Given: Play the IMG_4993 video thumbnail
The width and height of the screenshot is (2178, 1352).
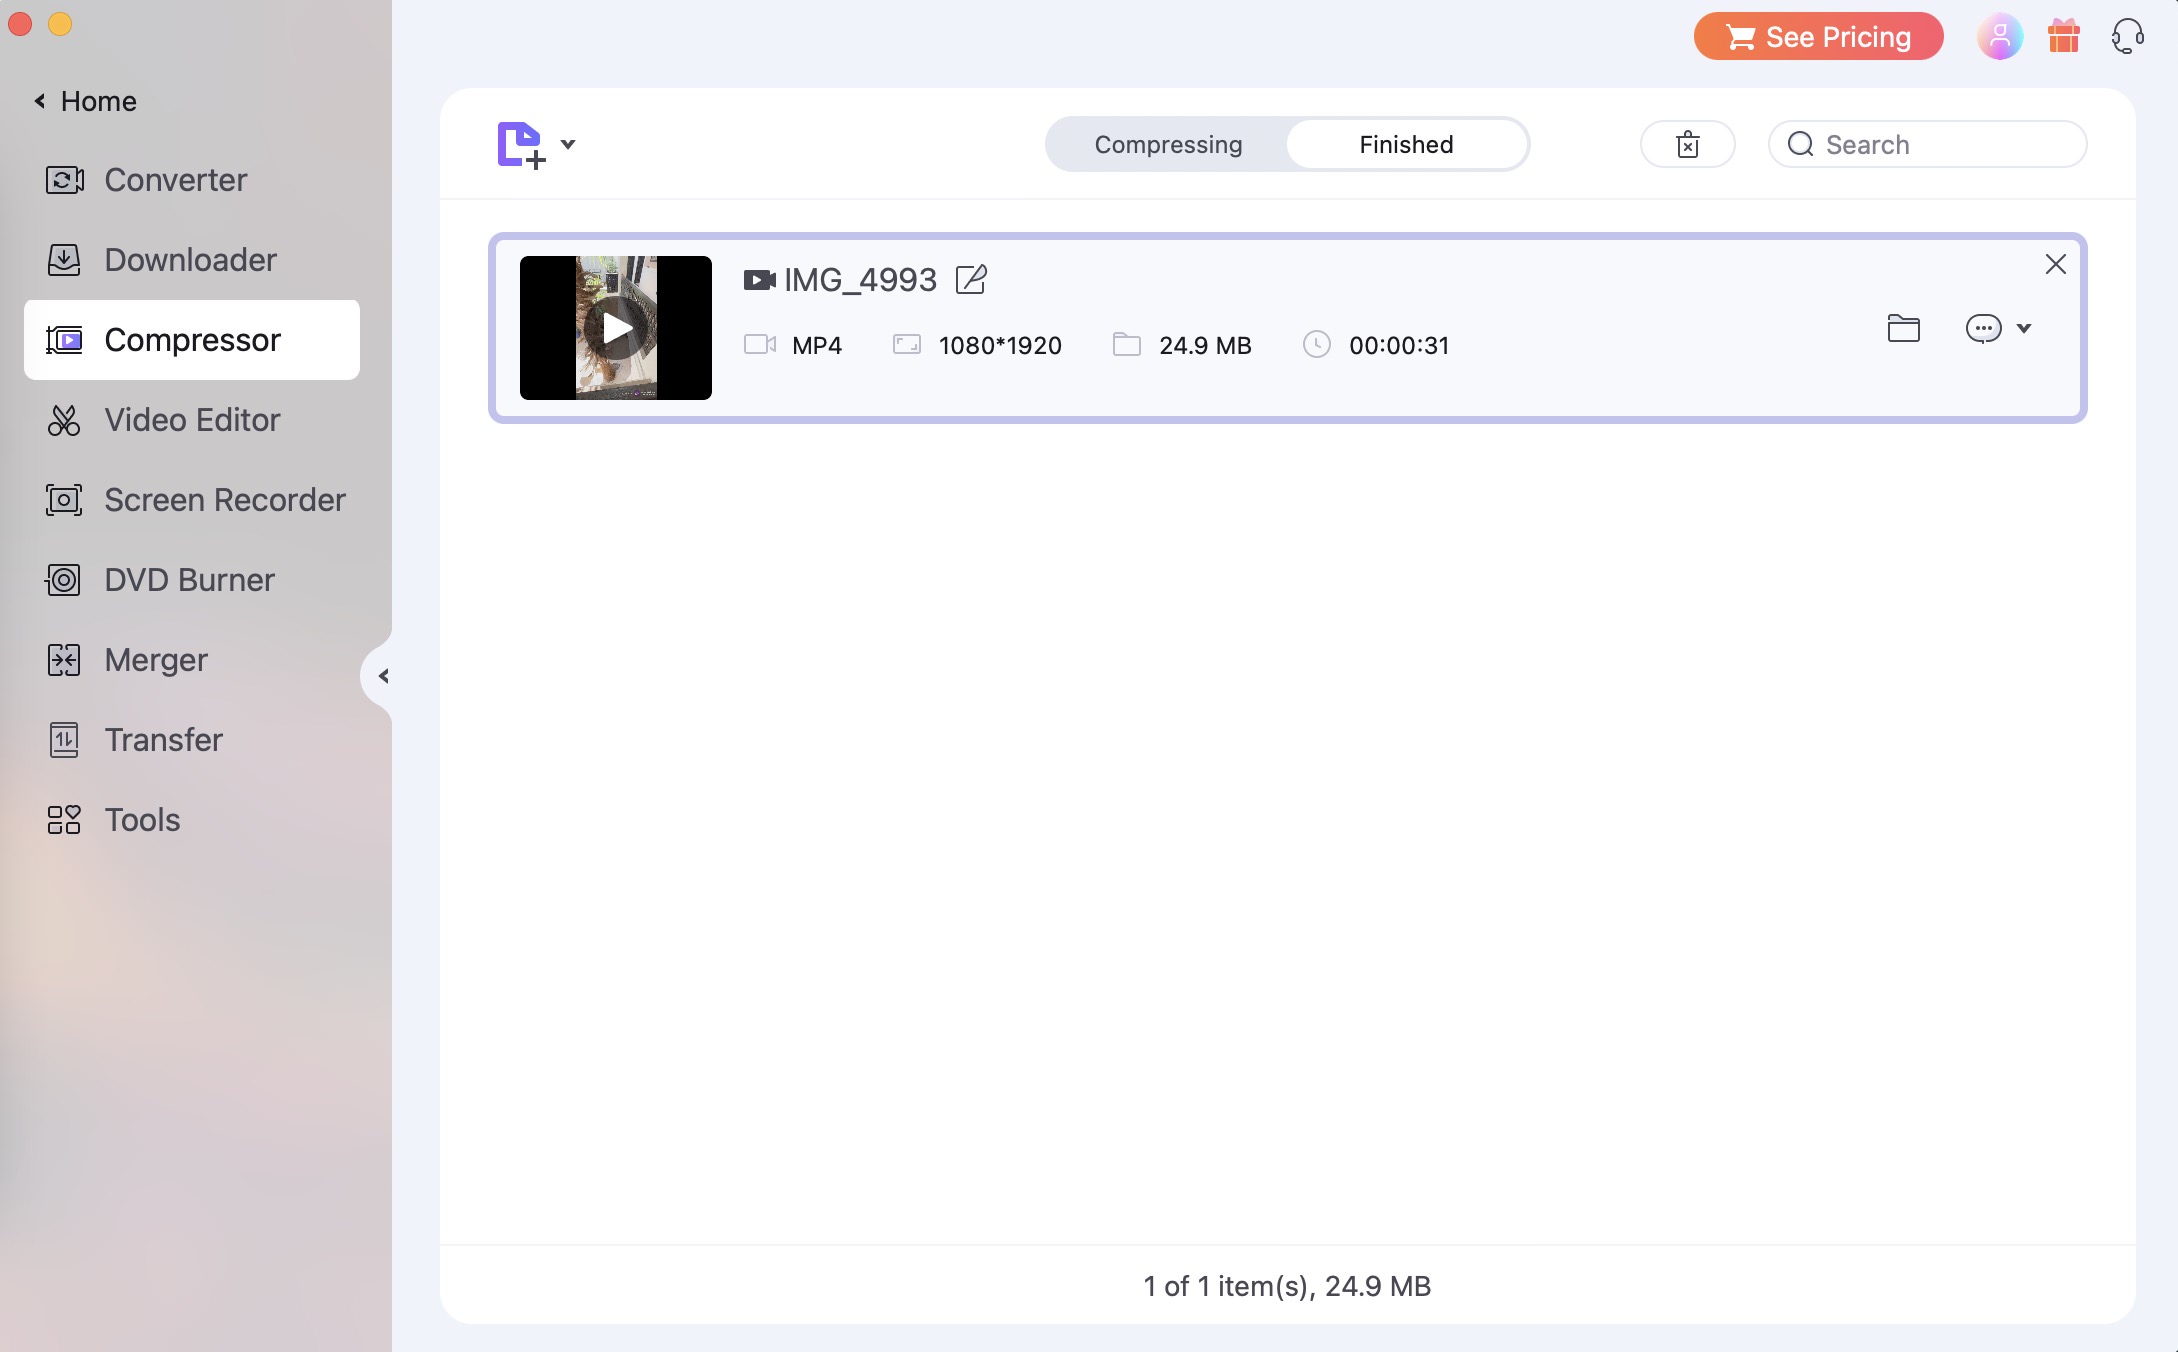Looking at the screenshot, I should click(616, 328).
